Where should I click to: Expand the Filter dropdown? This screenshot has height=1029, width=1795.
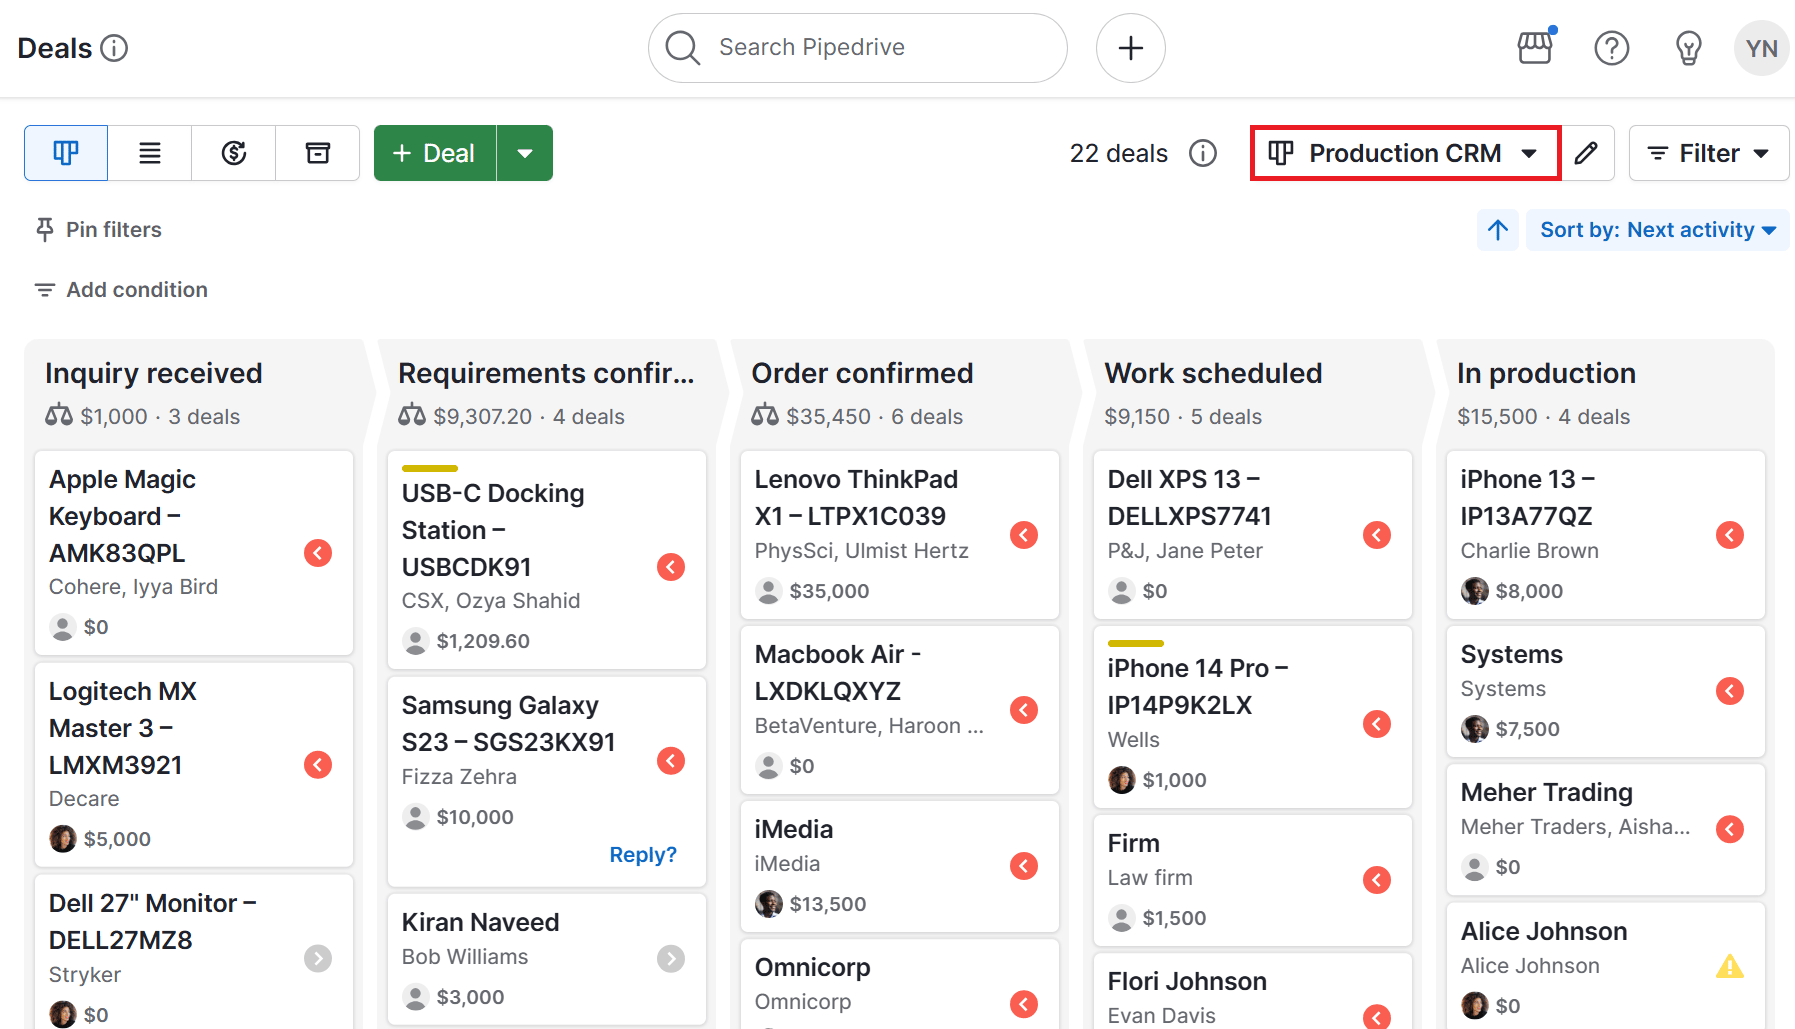click(x=1708, y=153)
